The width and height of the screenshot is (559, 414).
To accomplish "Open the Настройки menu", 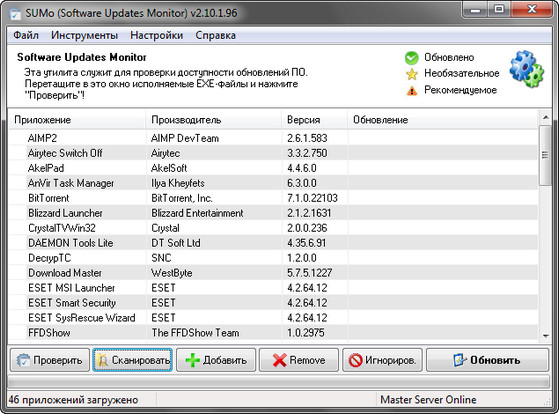I will pos(157,35).
